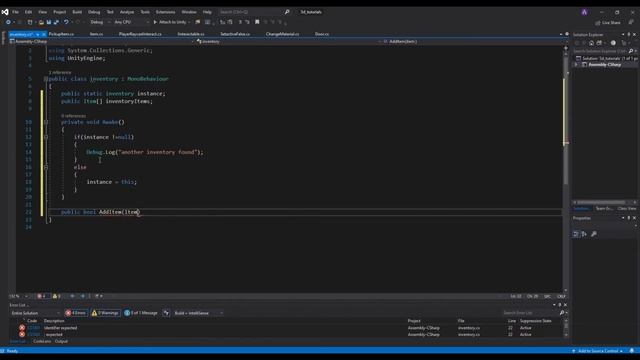Open the editor zoom level dropdown
This screenshot has height=360, width=640.
[19, 296]
